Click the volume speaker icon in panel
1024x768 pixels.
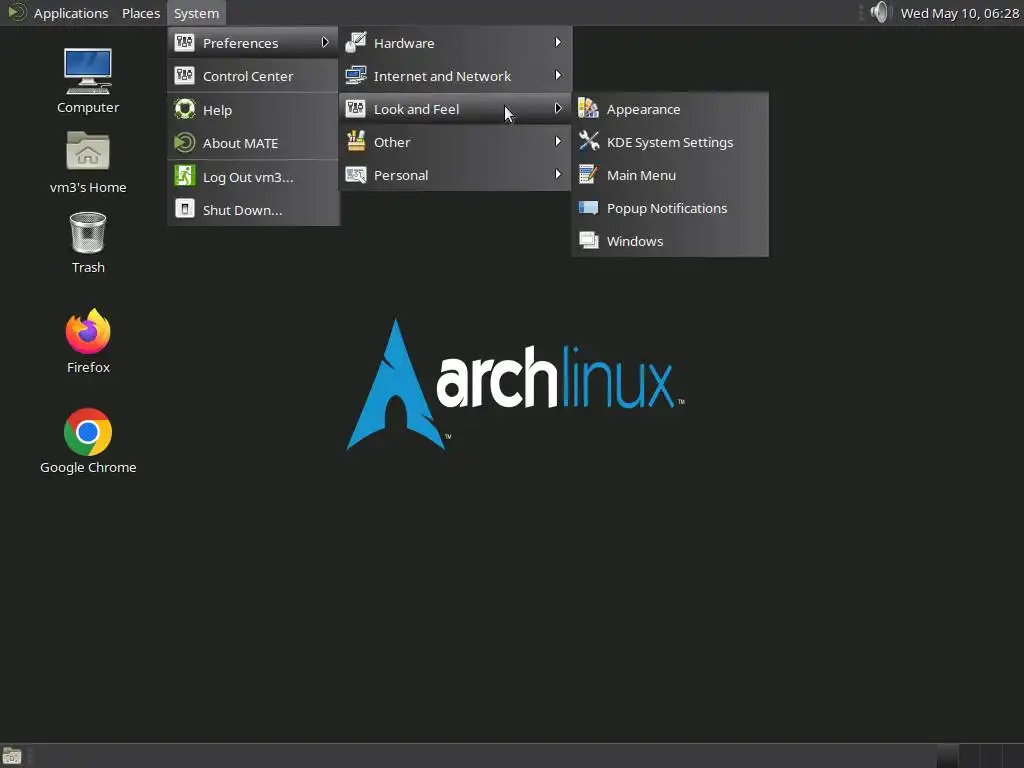(879, 12)
